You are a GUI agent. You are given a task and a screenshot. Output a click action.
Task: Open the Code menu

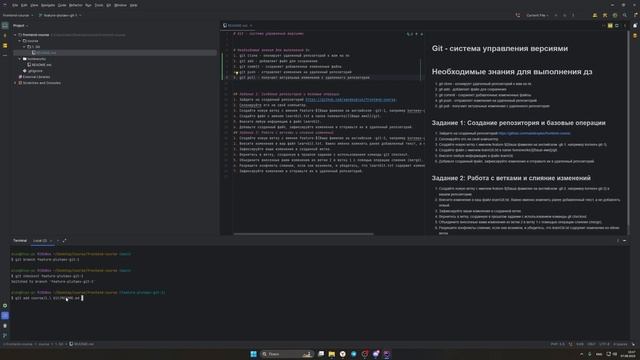62,5
